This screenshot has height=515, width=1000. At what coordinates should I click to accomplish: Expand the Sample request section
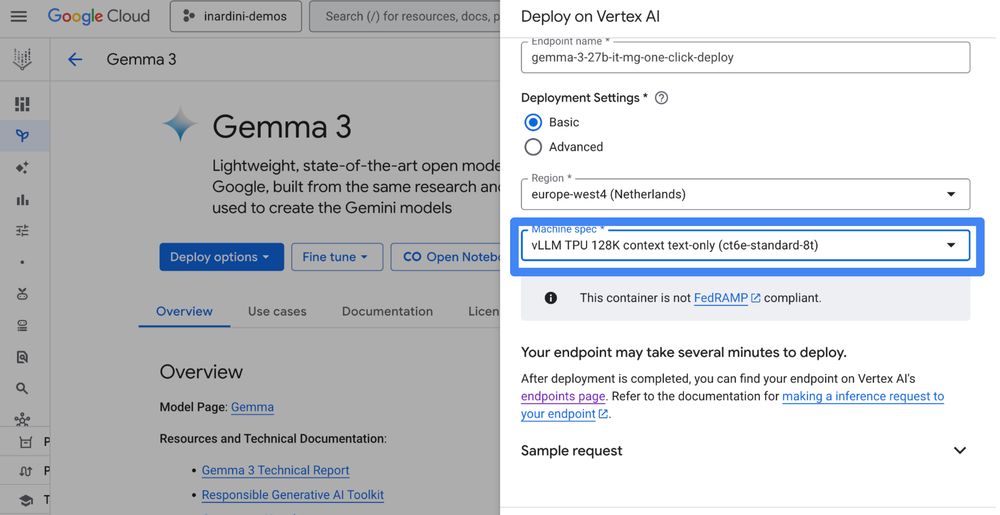pos(959,451)
